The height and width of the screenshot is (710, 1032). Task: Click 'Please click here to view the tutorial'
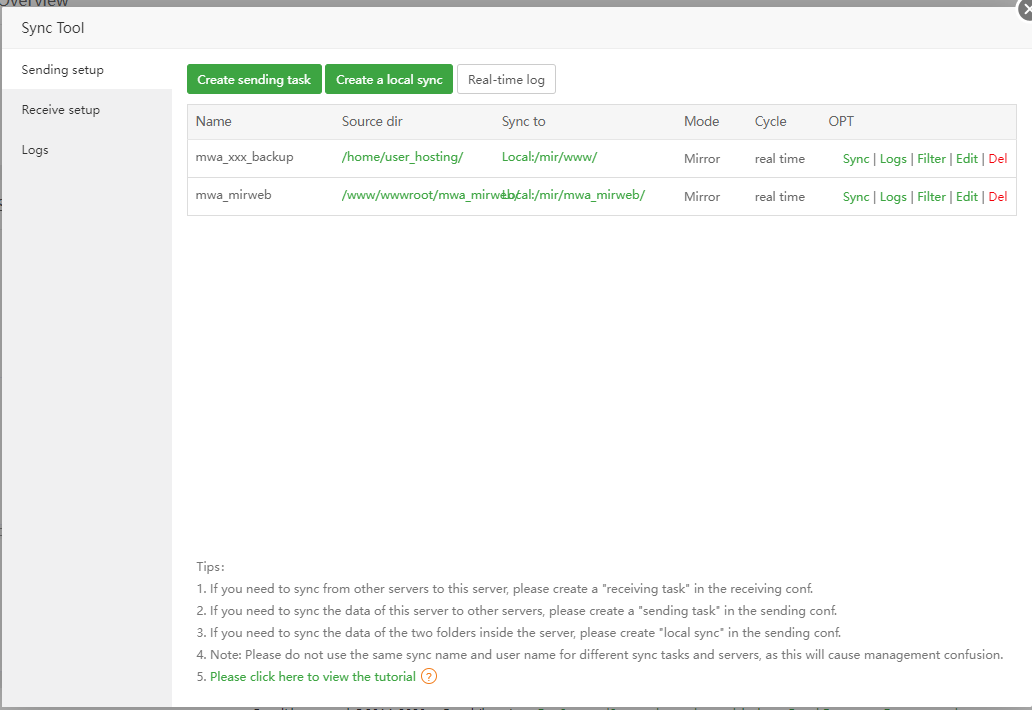(x=313, y=676)
